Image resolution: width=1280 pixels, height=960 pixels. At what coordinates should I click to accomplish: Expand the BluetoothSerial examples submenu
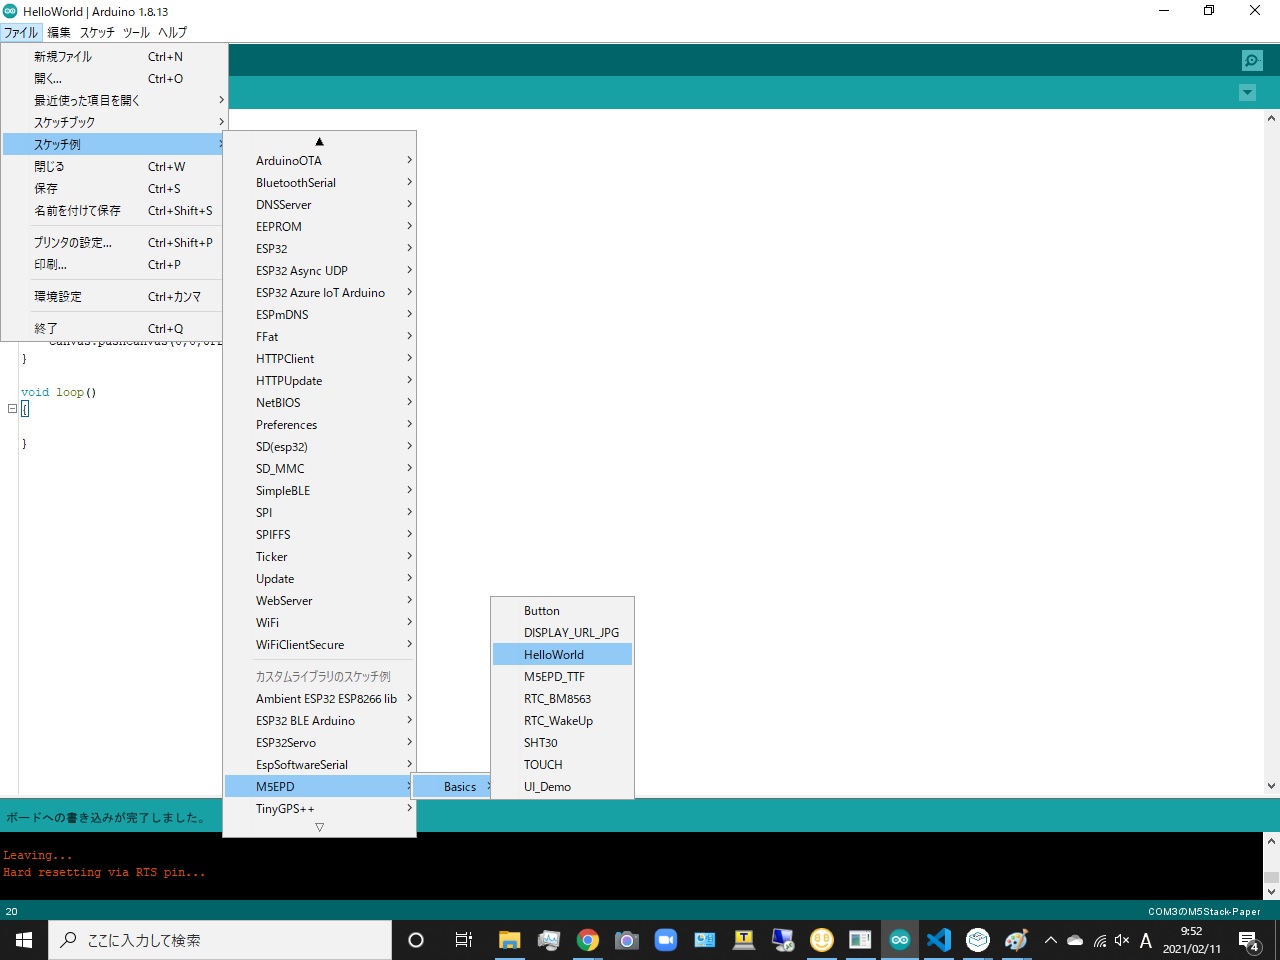(319, 183)
